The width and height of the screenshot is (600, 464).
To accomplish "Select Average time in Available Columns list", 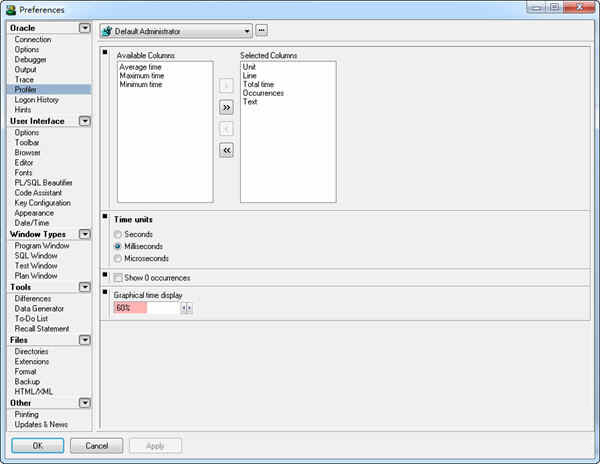I will tap(140, 65).
